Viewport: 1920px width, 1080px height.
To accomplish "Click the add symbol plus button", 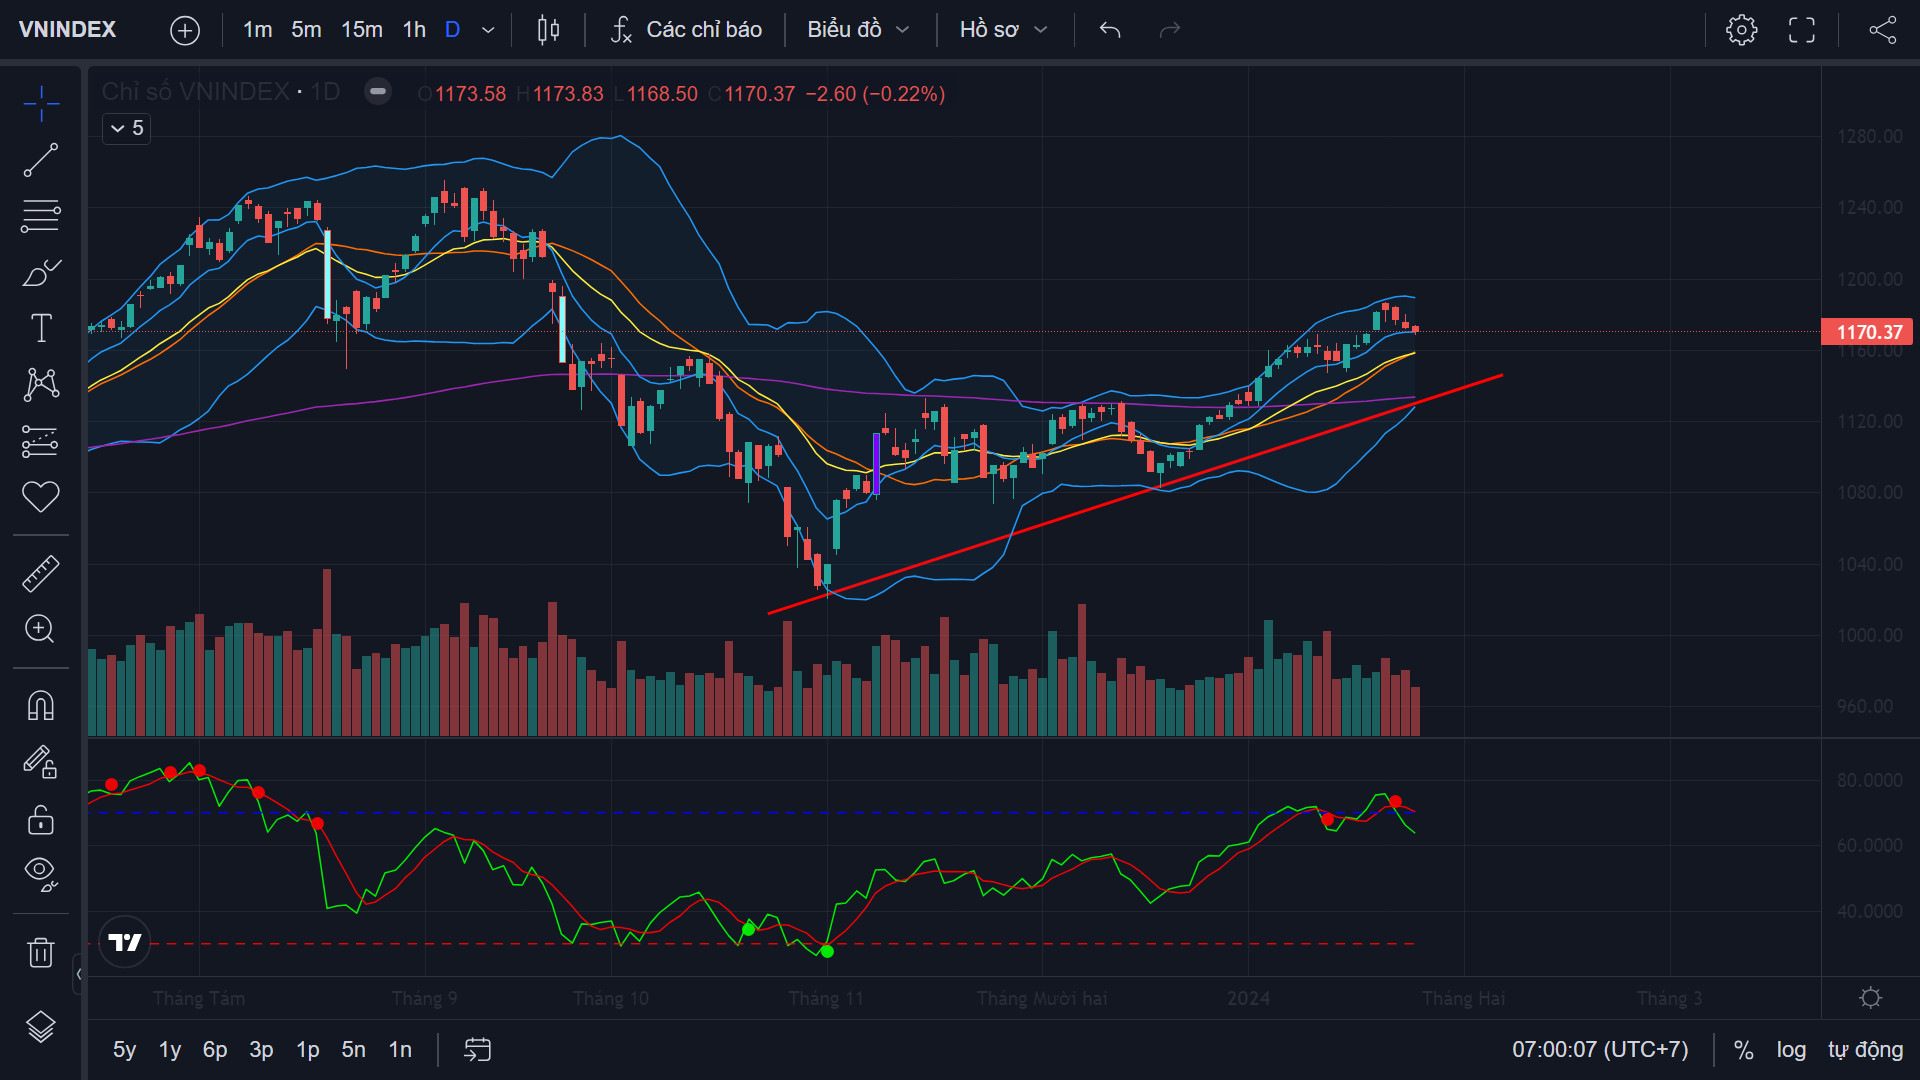I will [185, 30].
